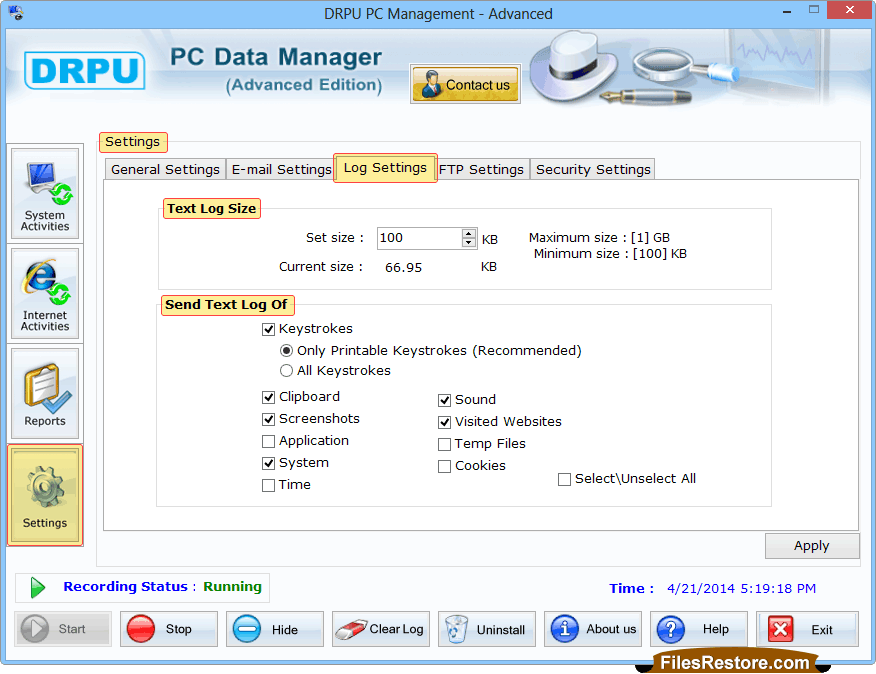Open Internet Activities panel icon
This screenshot has width=876, height=674.
45,281
